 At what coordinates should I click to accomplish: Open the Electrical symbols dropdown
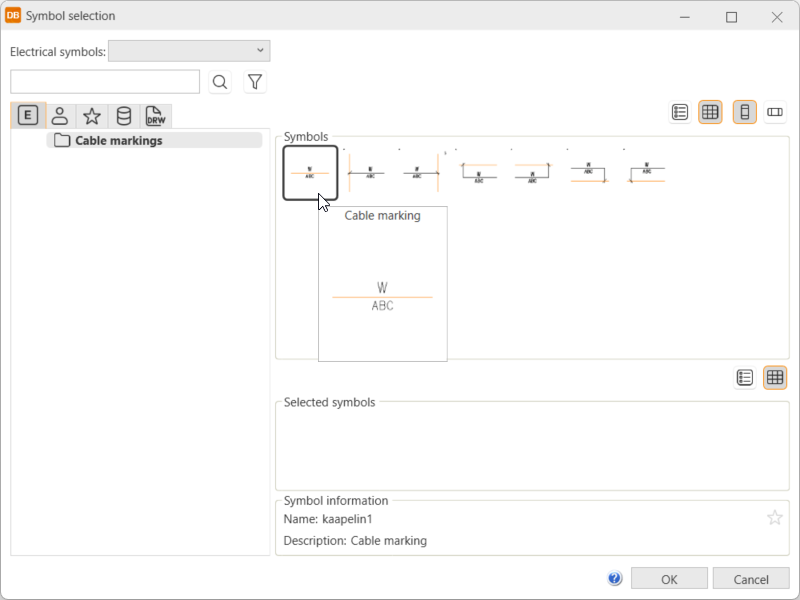click(189, 51)
